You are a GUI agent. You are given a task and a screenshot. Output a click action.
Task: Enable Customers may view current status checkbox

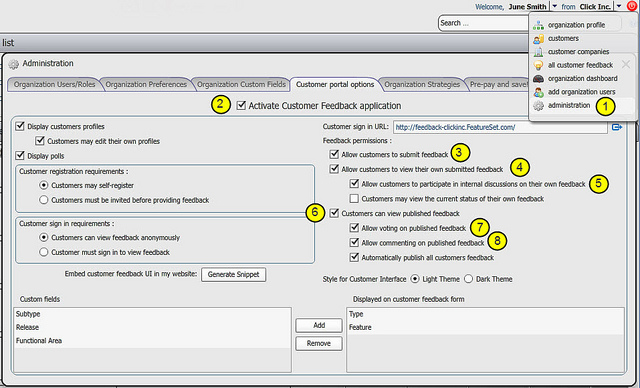pos(354,199)
